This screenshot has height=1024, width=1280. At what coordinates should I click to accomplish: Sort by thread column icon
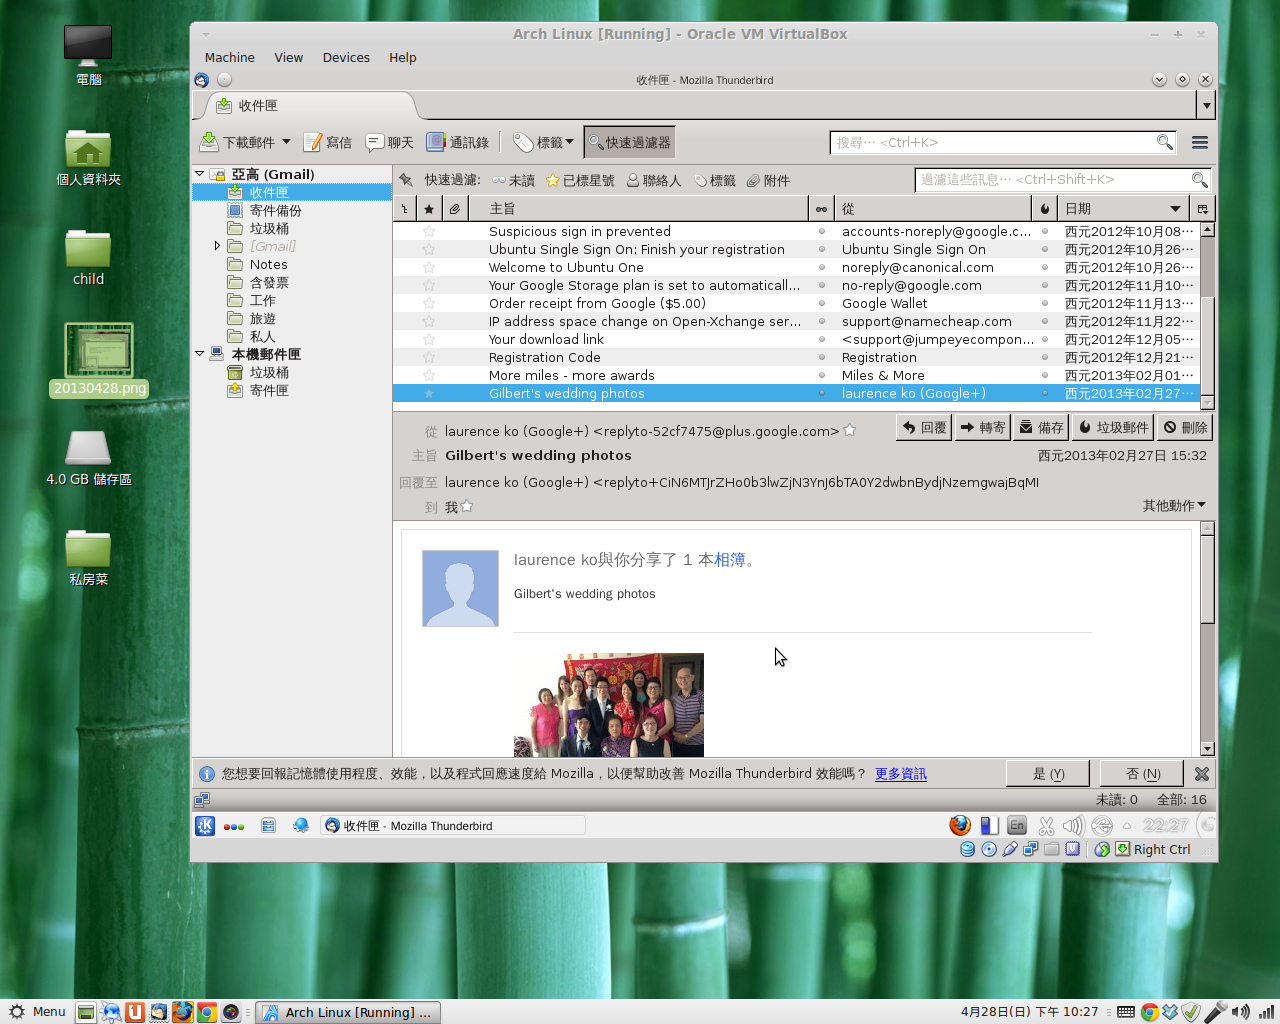[x=404, y=208]
